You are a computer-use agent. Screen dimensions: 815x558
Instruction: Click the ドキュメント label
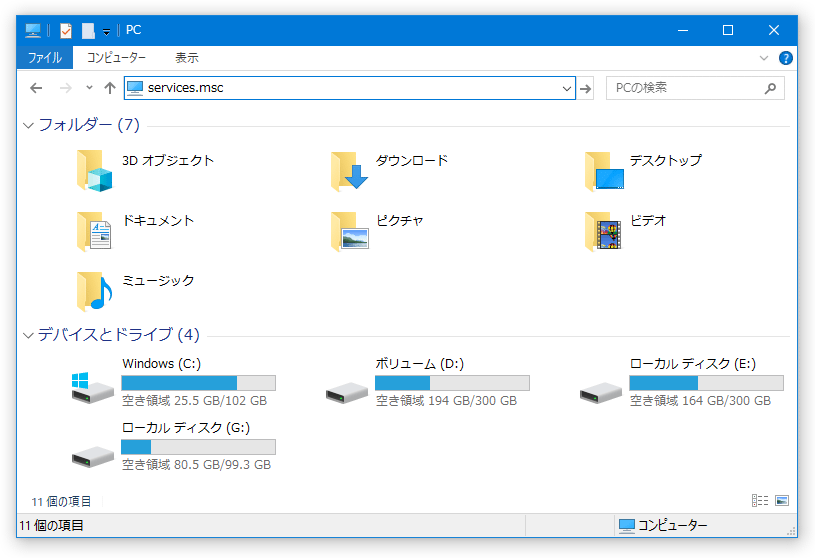pyautogui.click(x=158, y=221)
